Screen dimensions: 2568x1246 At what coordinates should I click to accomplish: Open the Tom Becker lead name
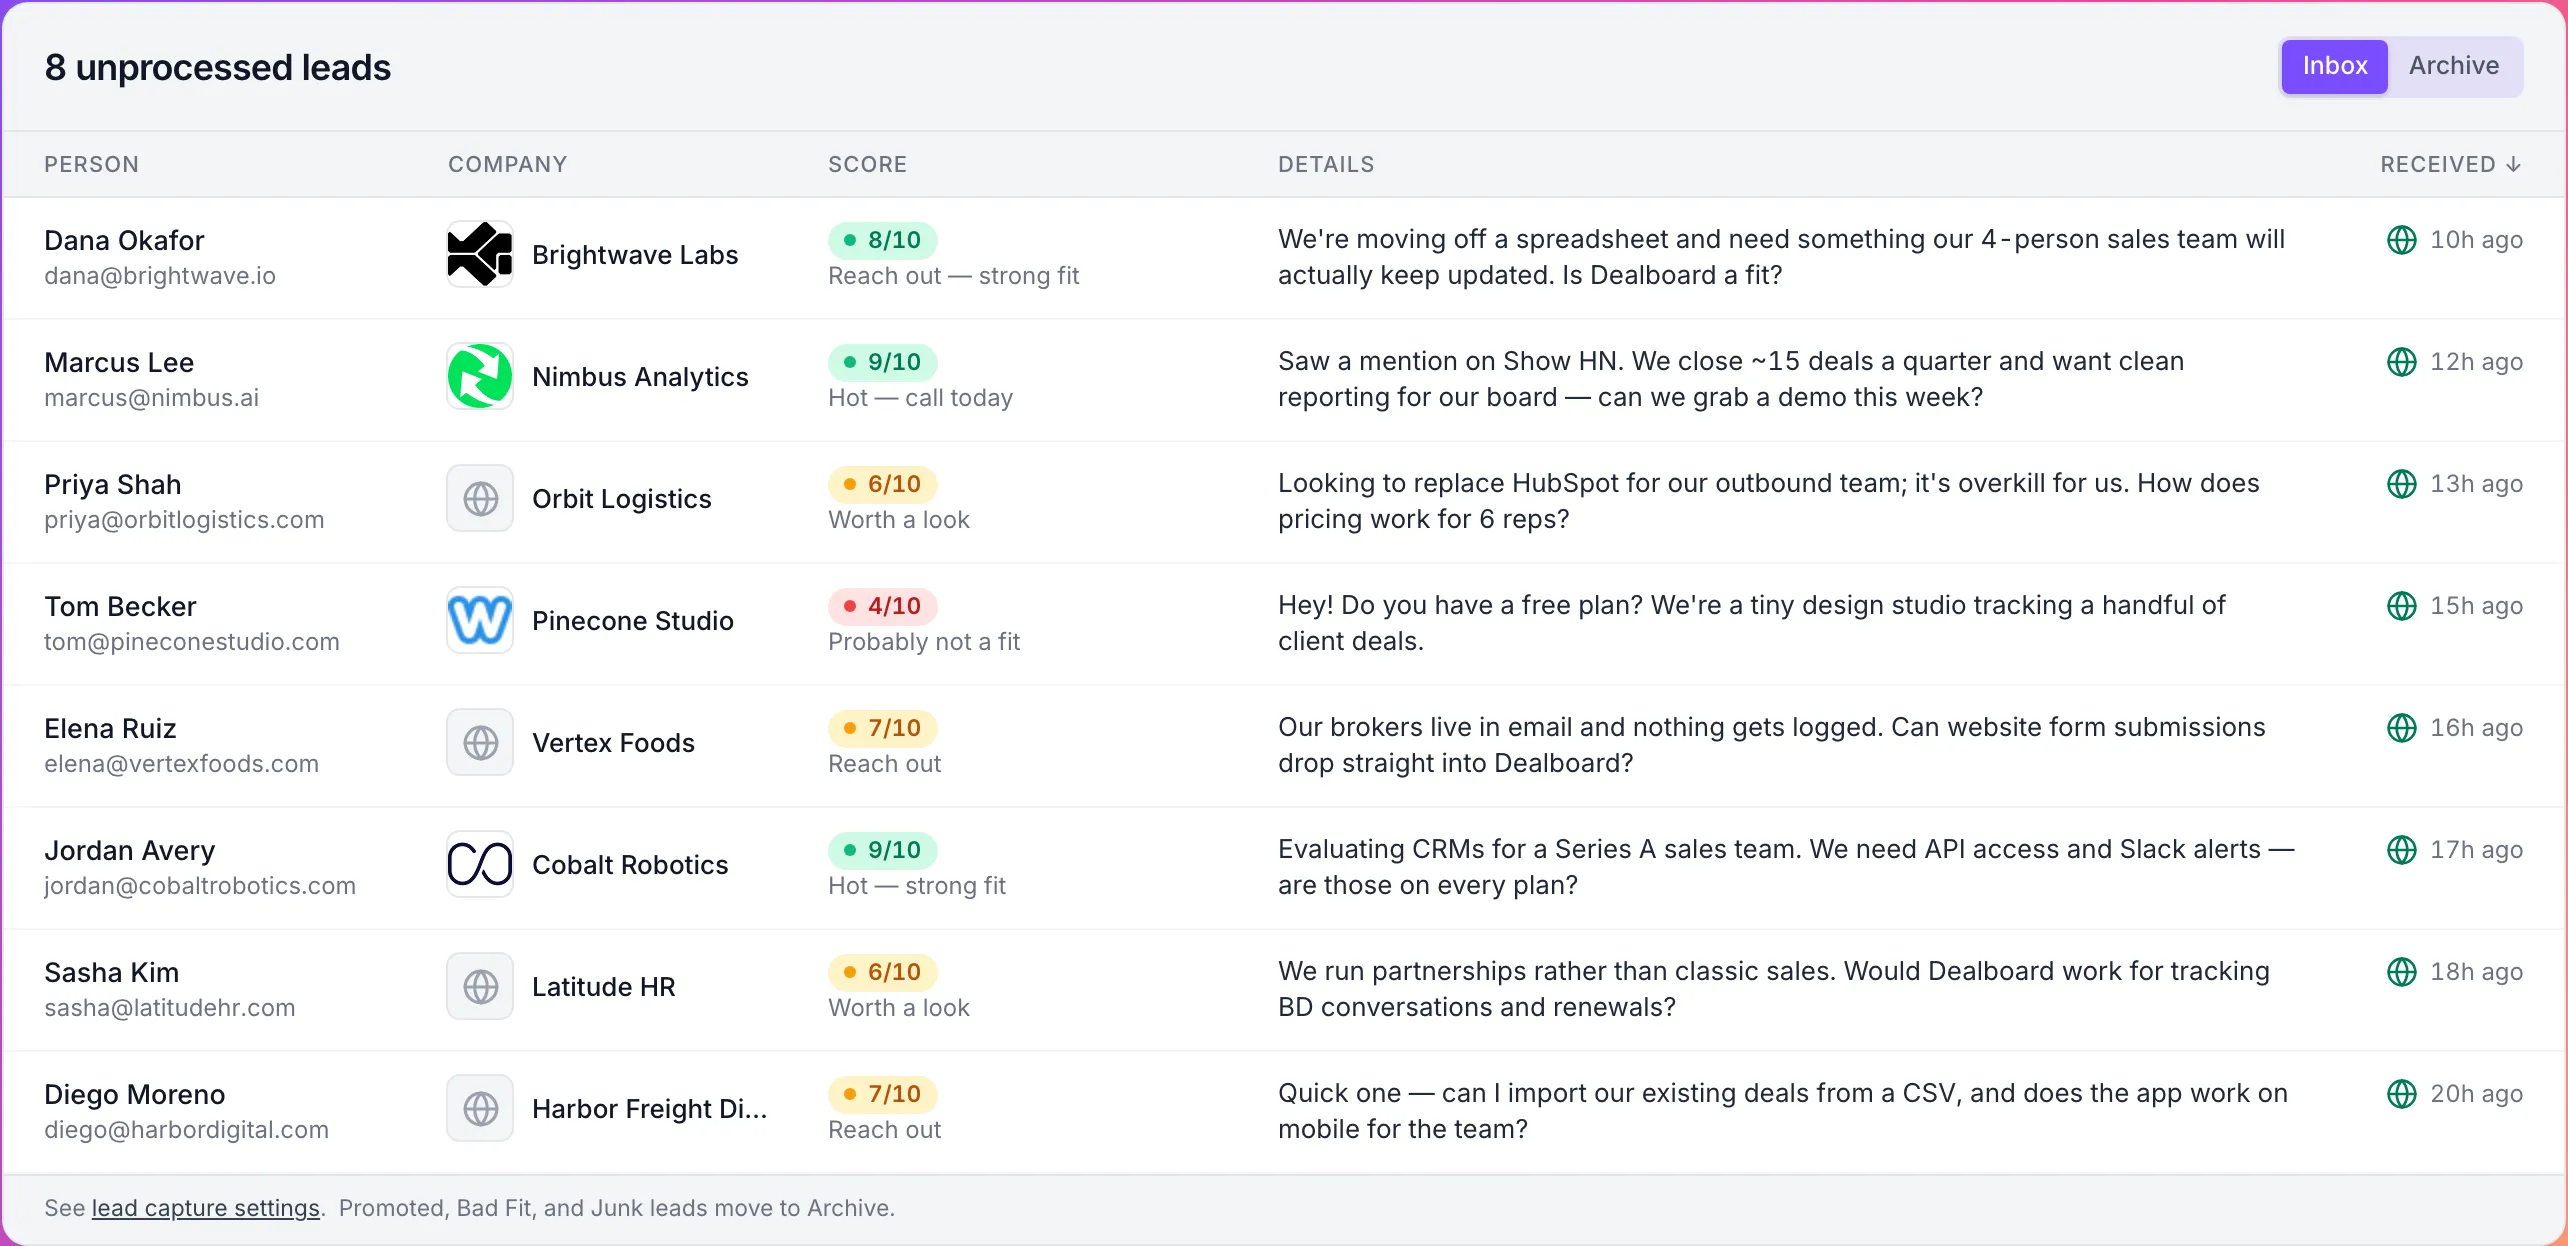click(x=120, y=606)
